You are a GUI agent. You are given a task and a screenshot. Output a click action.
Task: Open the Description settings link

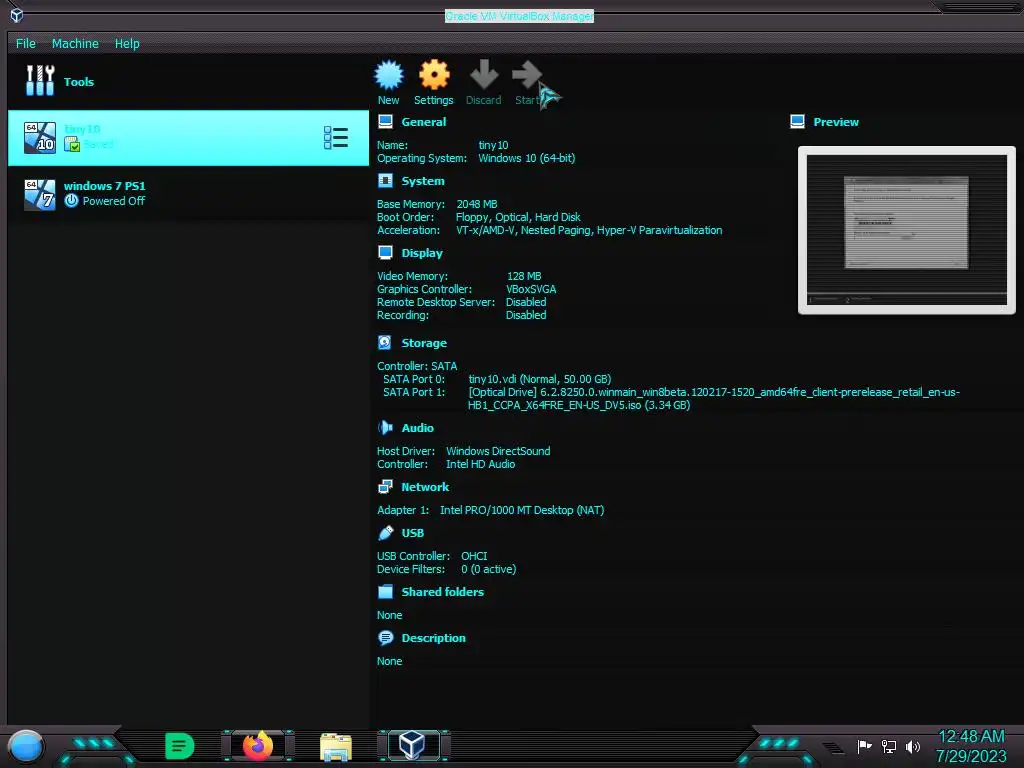(434, 638)
